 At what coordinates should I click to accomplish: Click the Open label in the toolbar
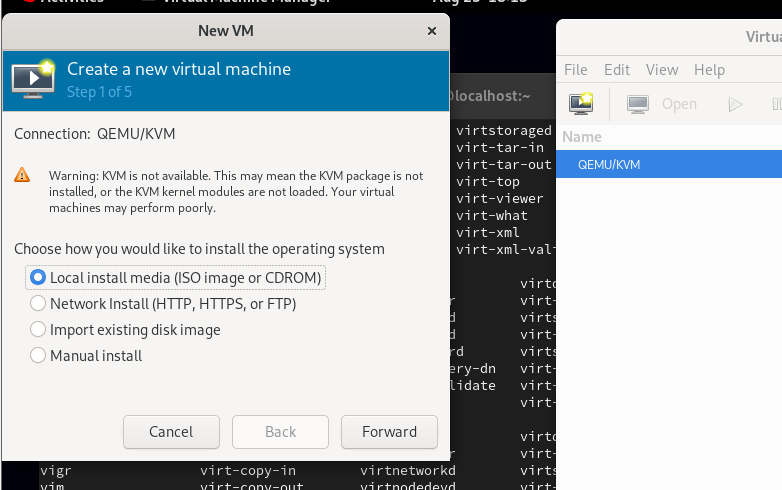tap(679, 104)
